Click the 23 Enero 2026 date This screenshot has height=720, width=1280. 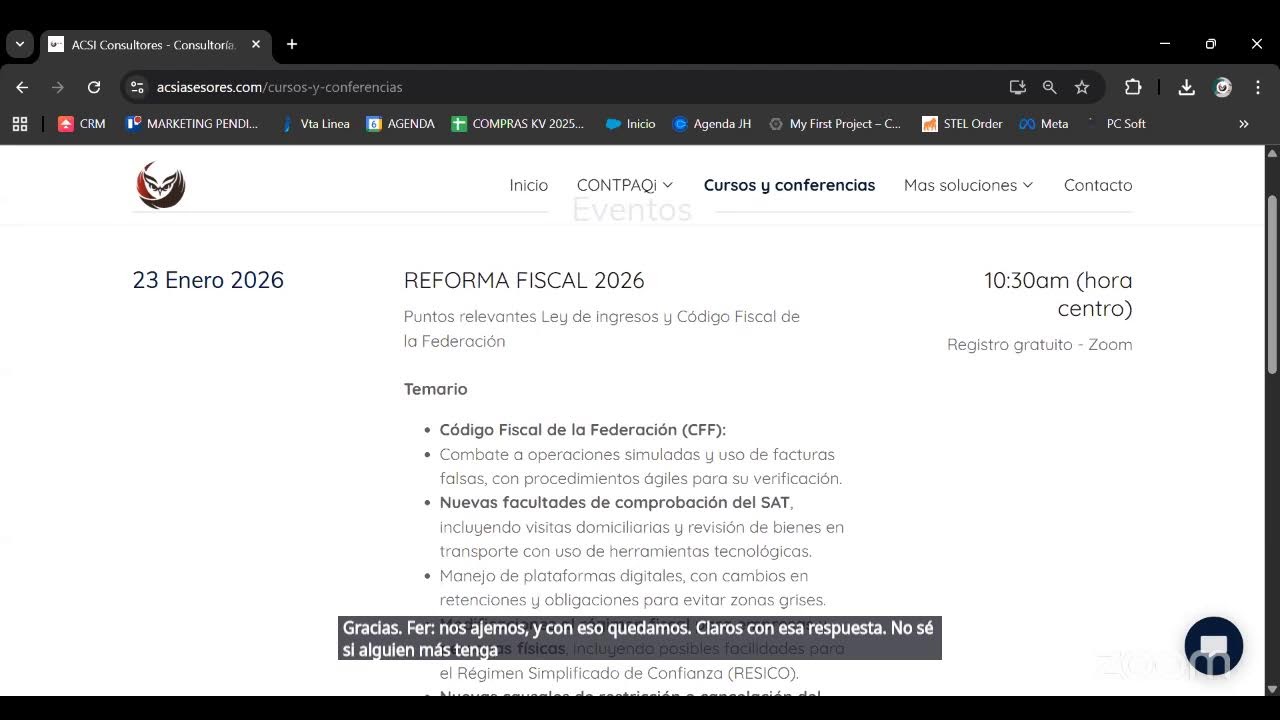click(208, 280)
